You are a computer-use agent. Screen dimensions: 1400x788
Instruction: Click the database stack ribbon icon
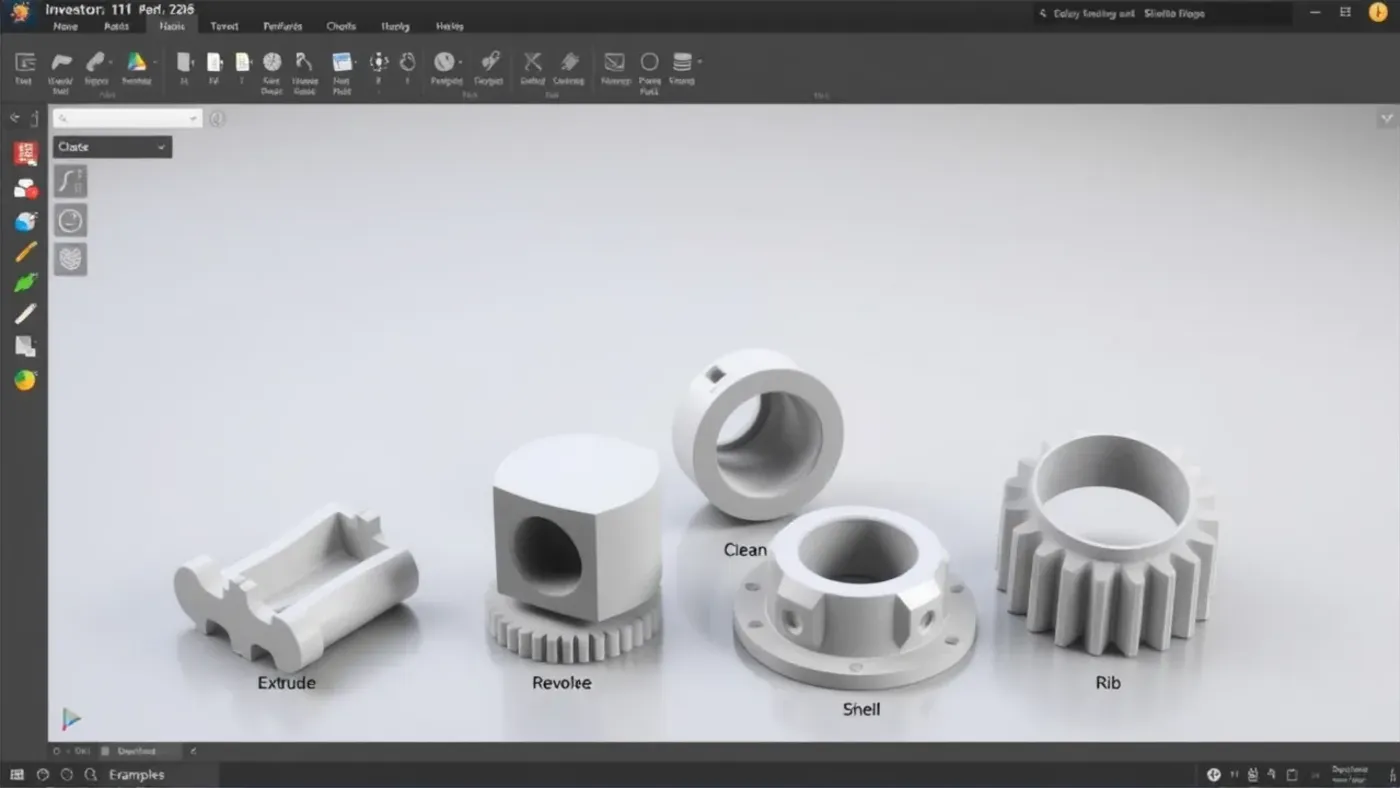682,62
